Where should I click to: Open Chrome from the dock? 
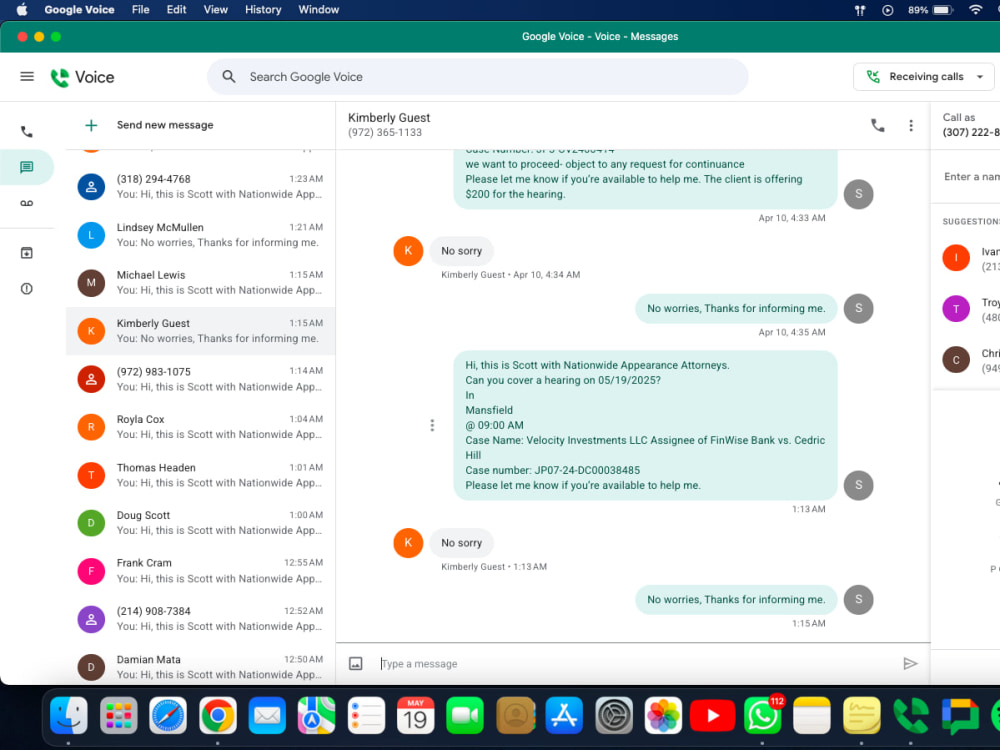tap(217, 716)
